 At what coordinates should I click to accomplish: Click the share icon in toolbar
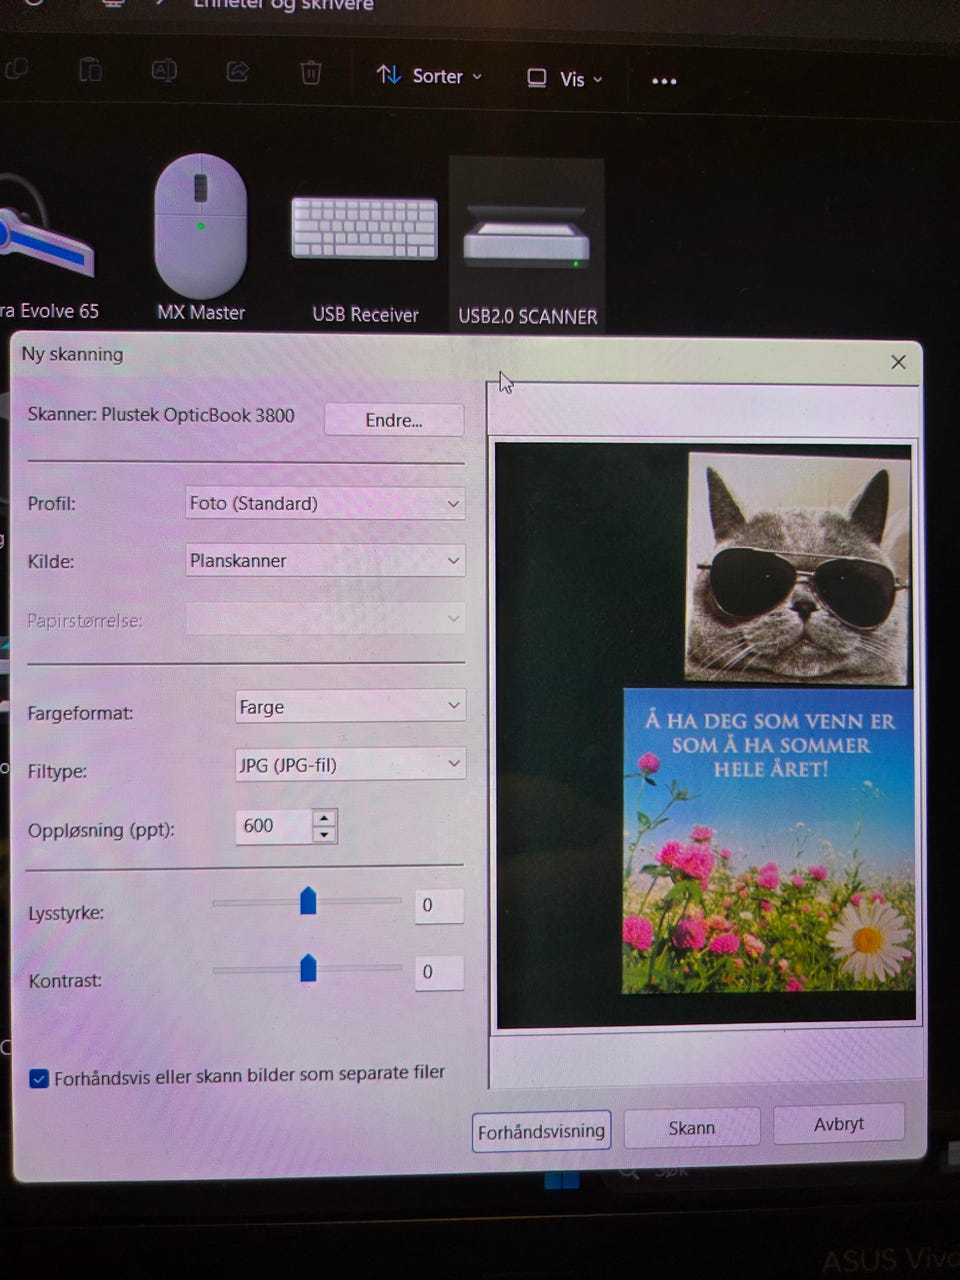[x=238, y=71]
